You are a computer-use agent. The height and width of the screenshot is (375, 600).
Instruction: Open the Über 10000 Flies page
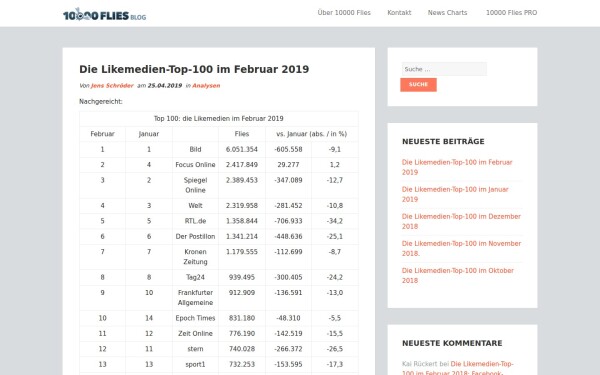tap(344, 13)
